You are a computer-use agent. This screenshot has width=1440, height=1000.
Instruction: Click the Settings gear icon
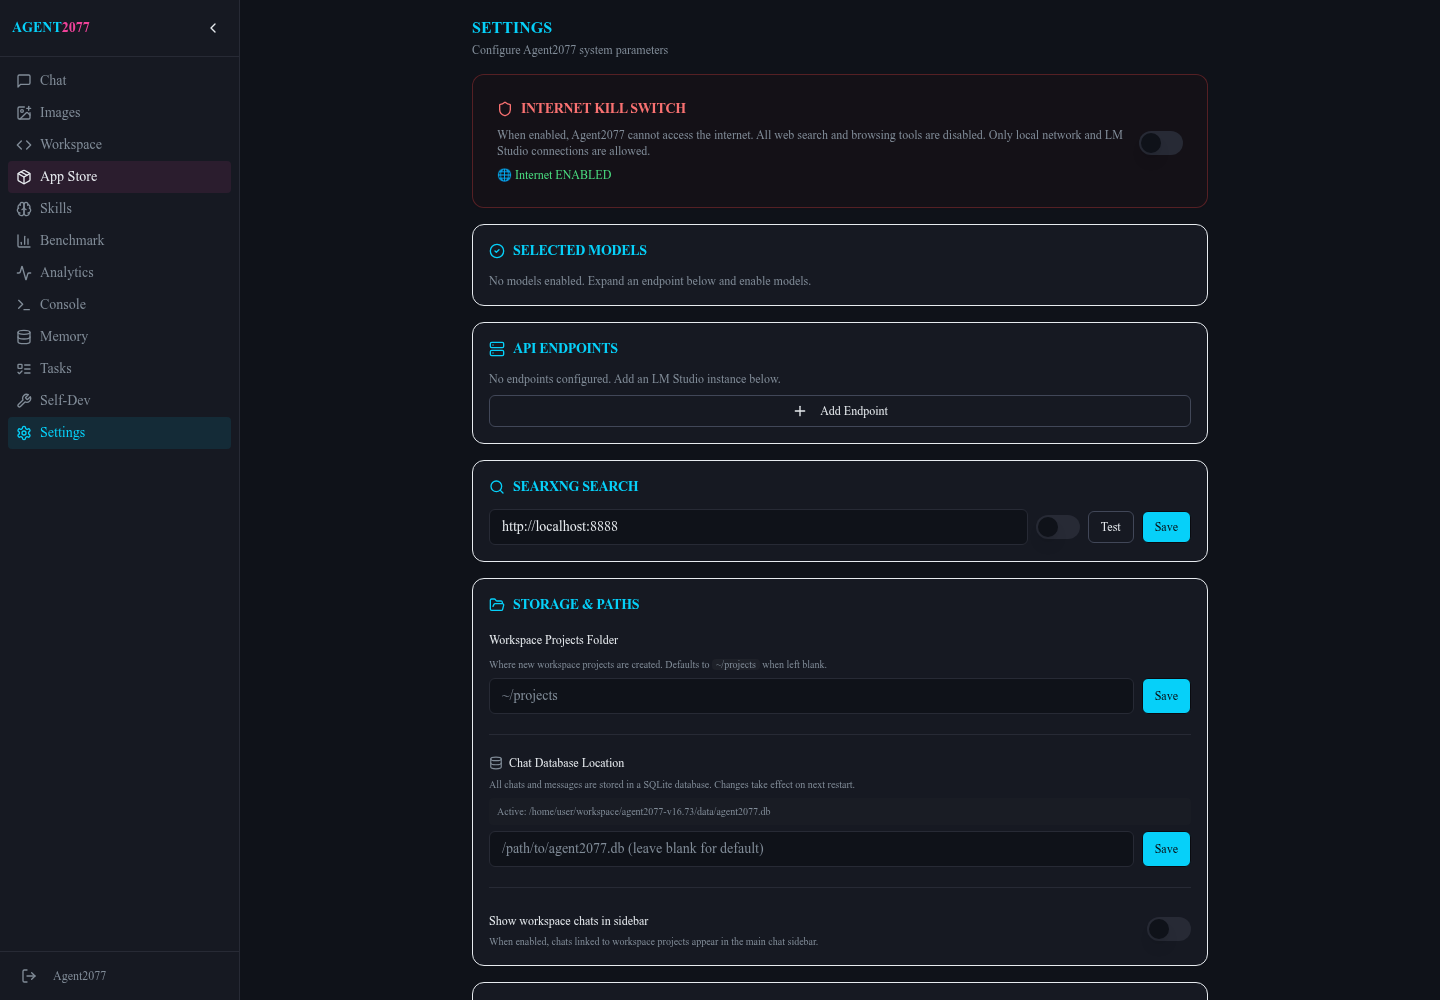(x=24, y=433)
